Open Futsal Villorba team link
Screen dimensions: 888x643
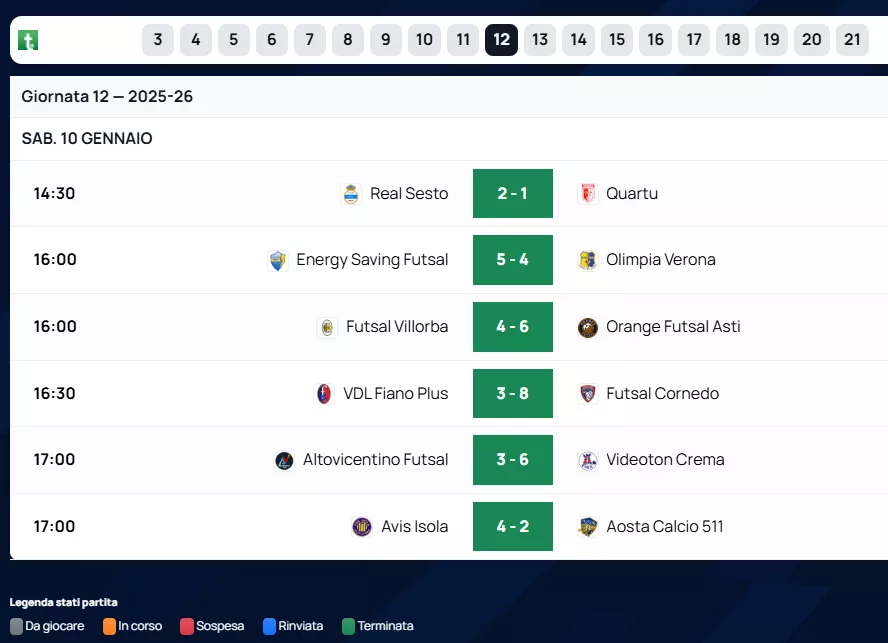(396, 327)
